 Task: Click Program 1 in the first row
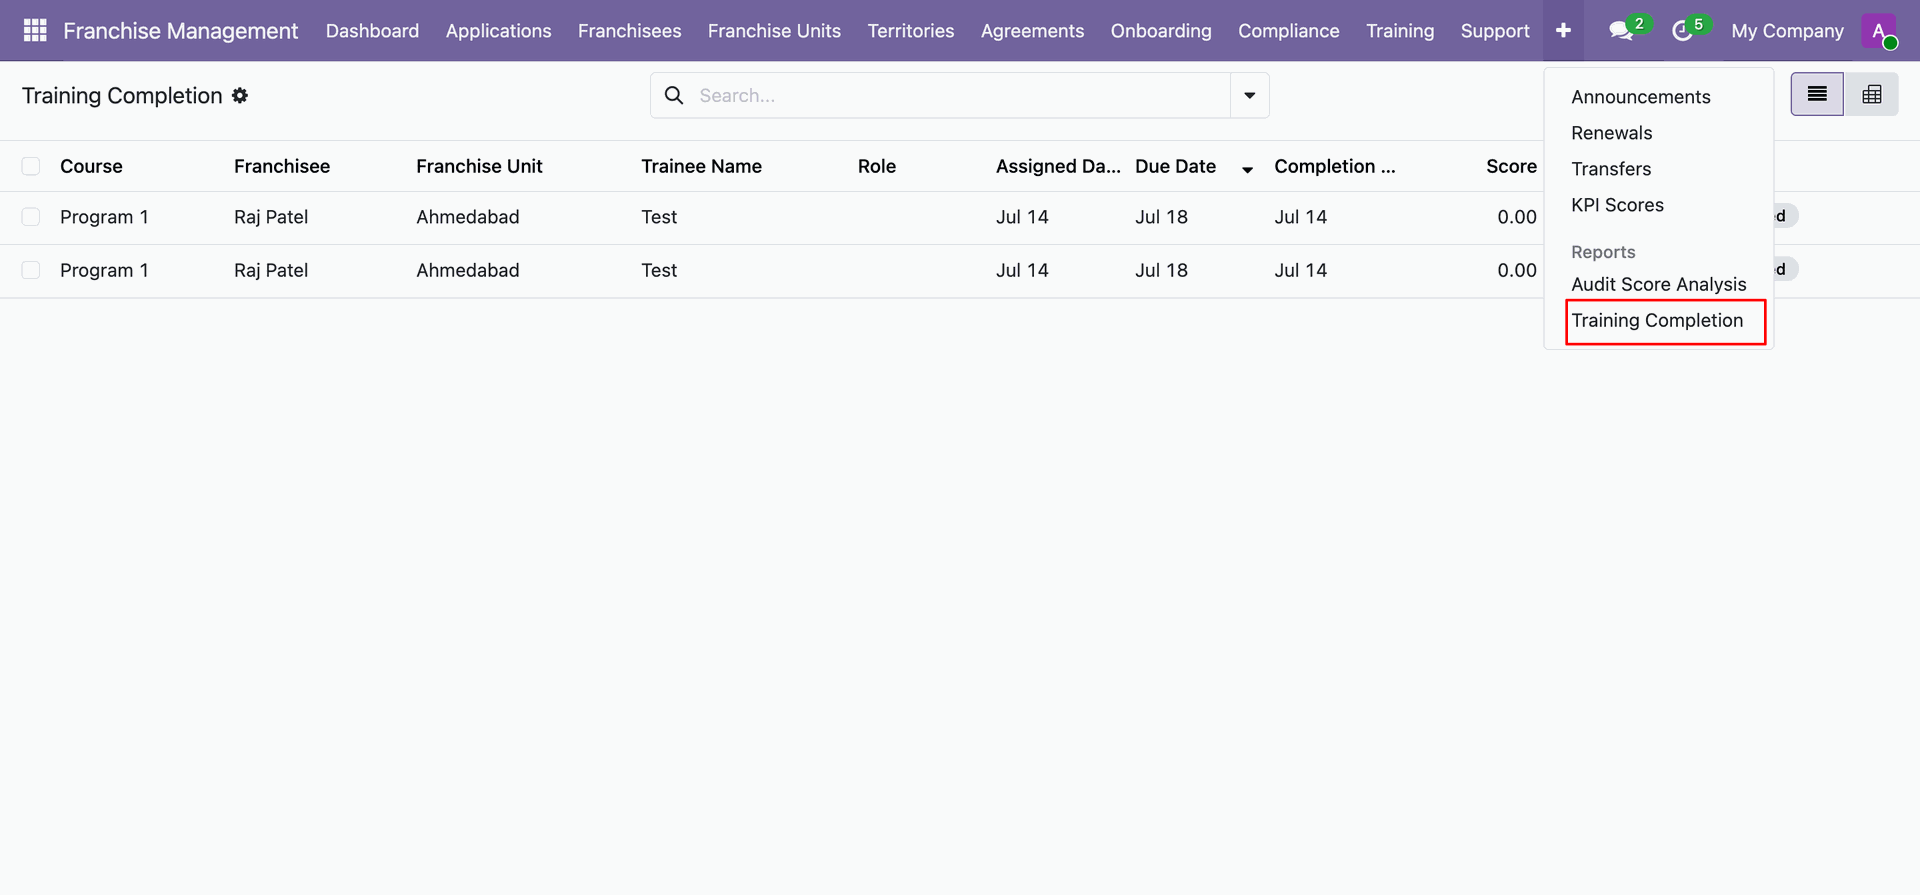104,217
